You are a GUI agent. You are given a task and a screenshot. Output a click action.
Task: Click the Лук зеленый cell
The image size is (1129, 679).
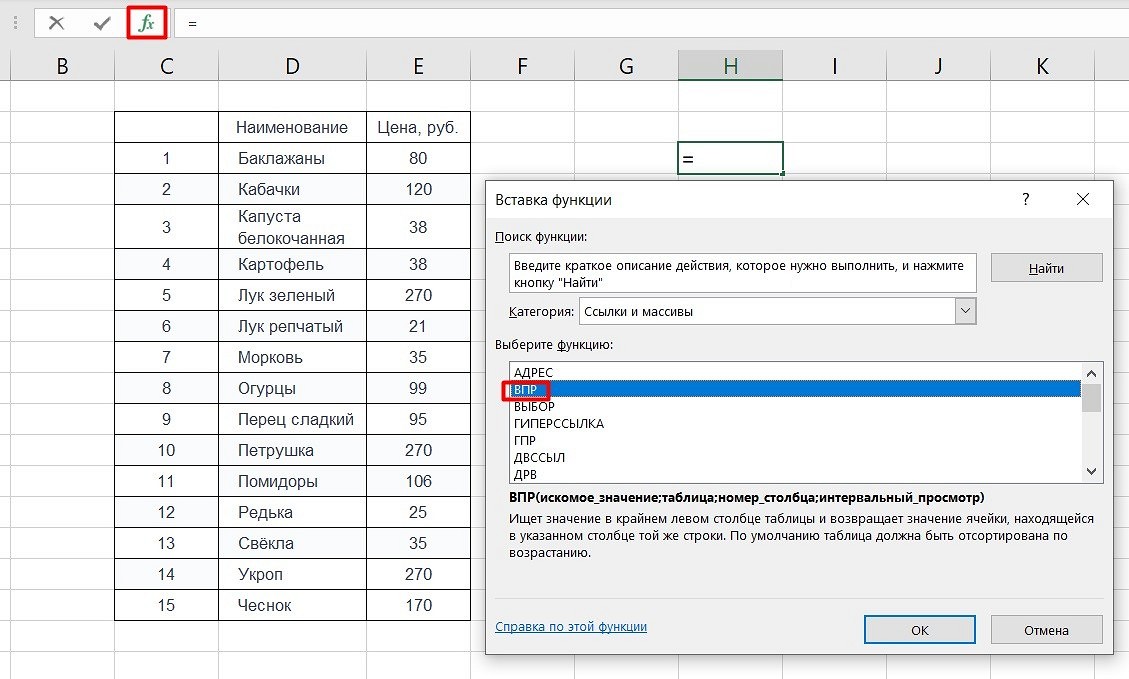click(x=292, y=295)
